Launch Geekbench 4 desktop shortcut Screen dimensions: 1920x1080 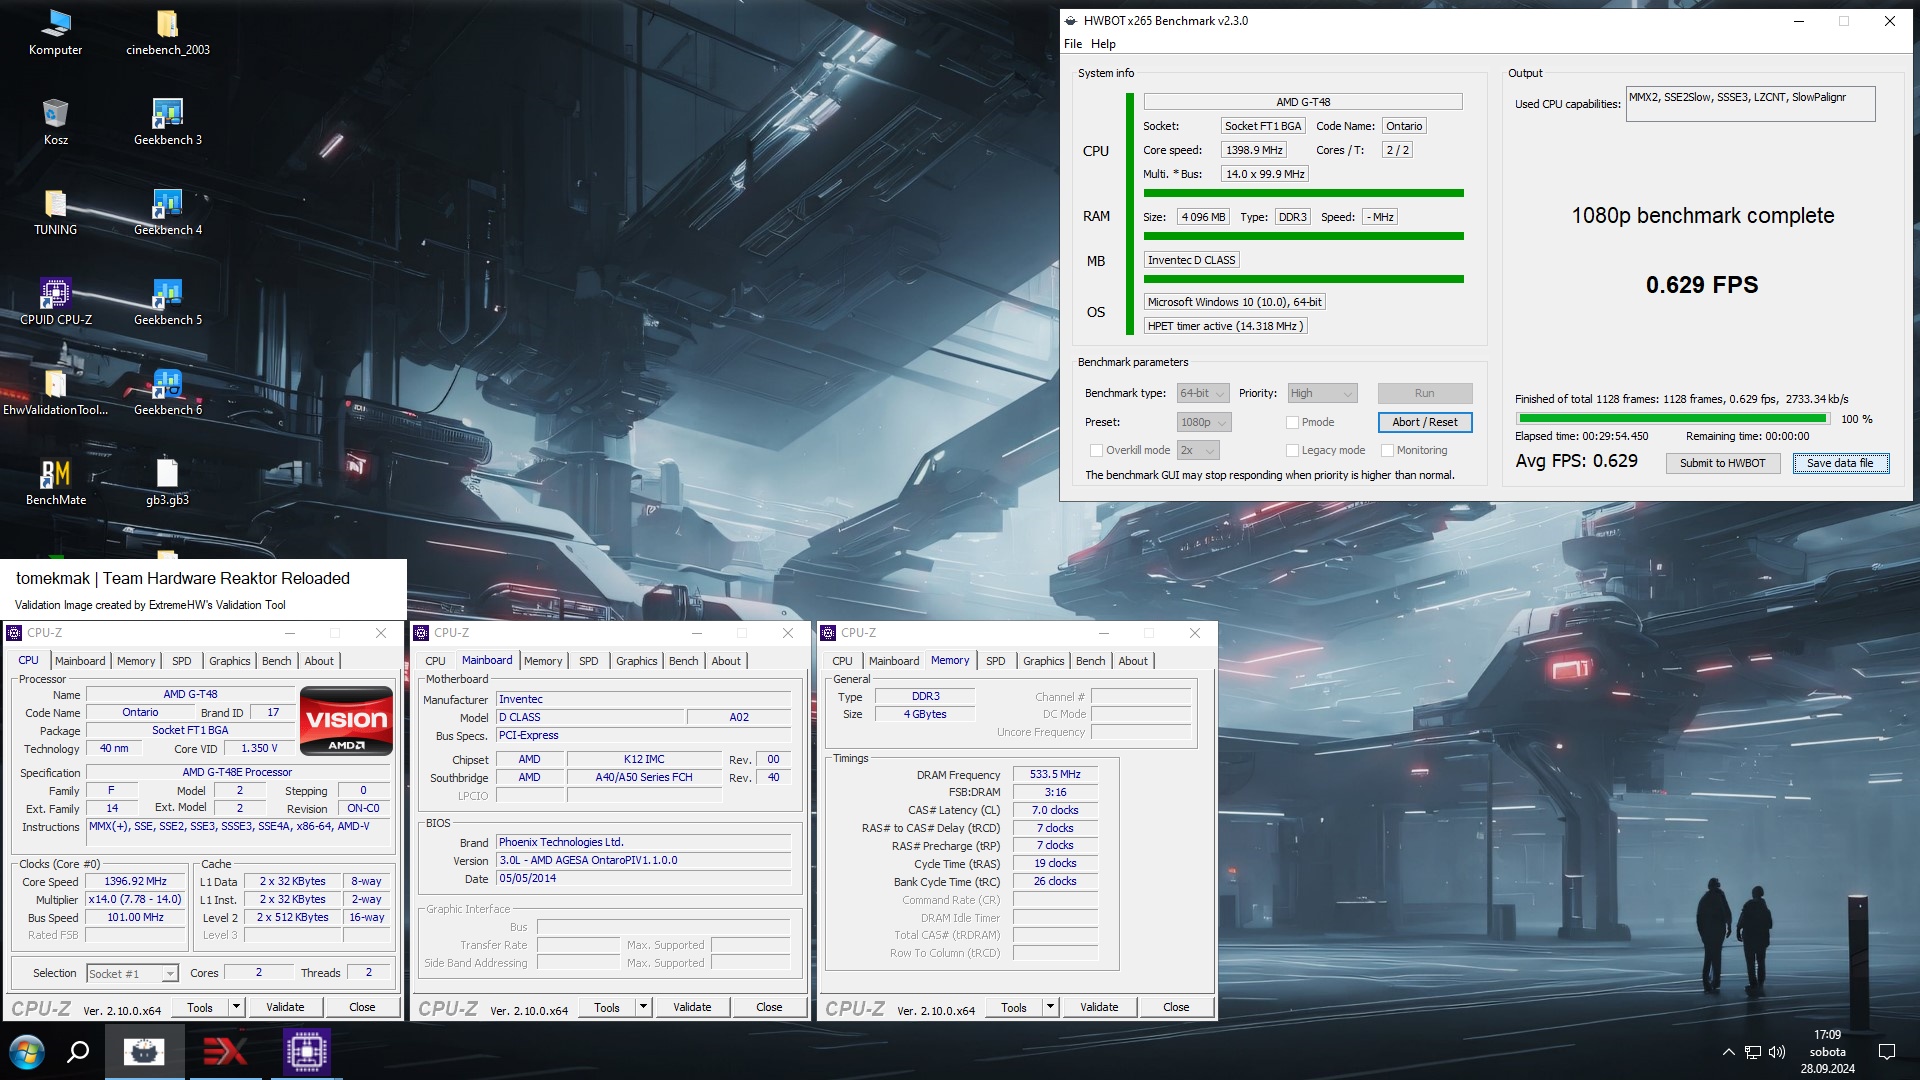click(x=168, y=212)
